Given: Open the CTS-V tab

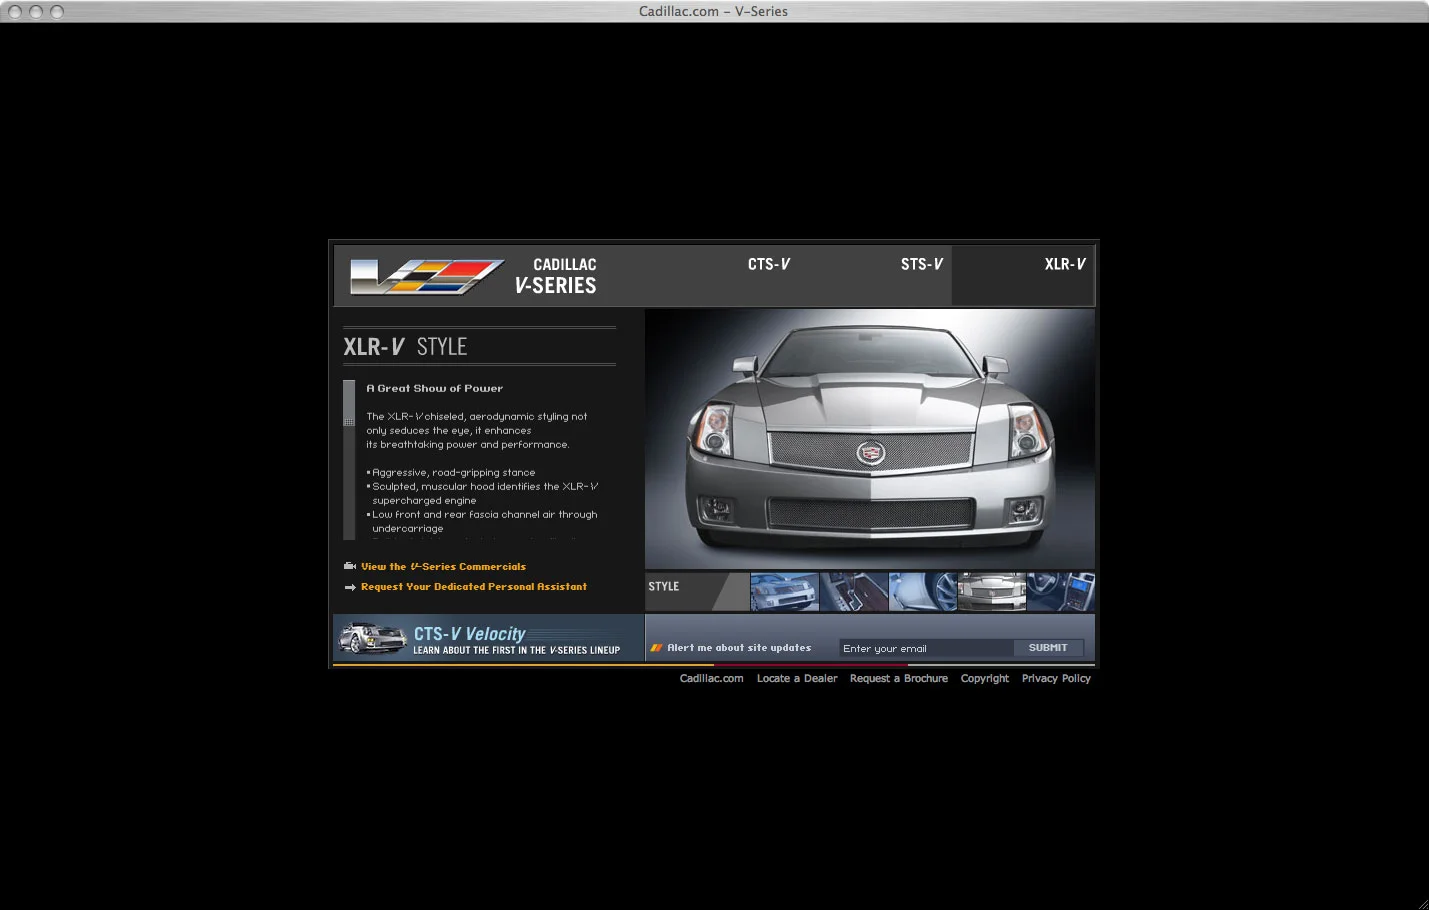Looking at the screenshot, I should coord(769,264).
